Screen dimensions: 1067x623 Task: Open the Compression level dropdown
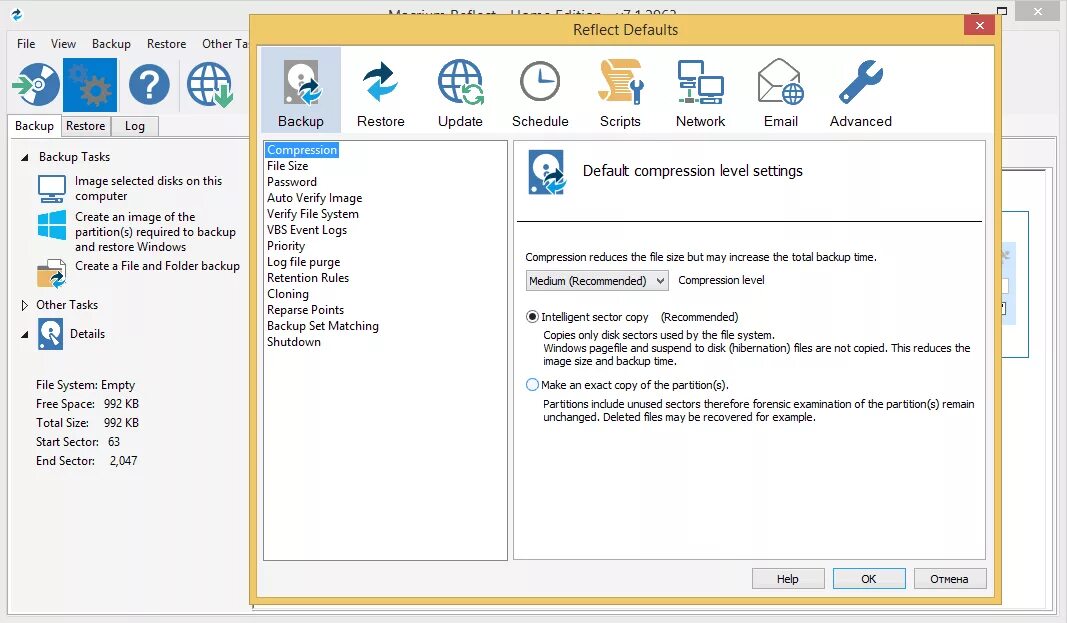(x=597, y=281)
